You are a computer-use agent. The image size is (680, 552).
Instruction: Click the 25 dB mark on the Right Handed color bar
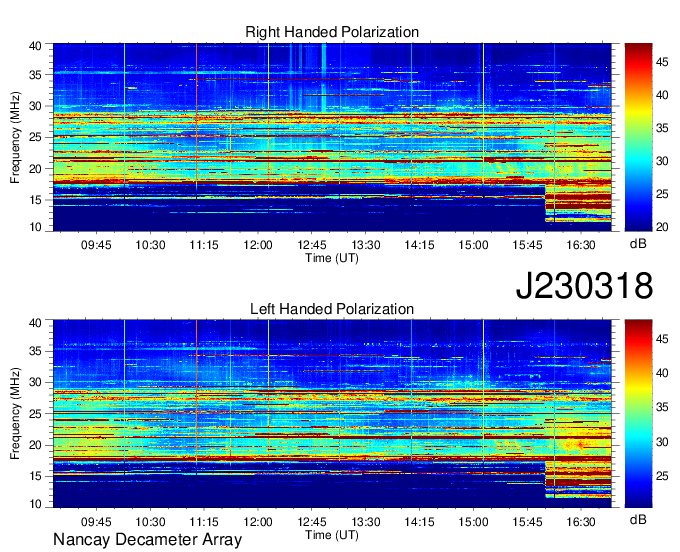662,194
